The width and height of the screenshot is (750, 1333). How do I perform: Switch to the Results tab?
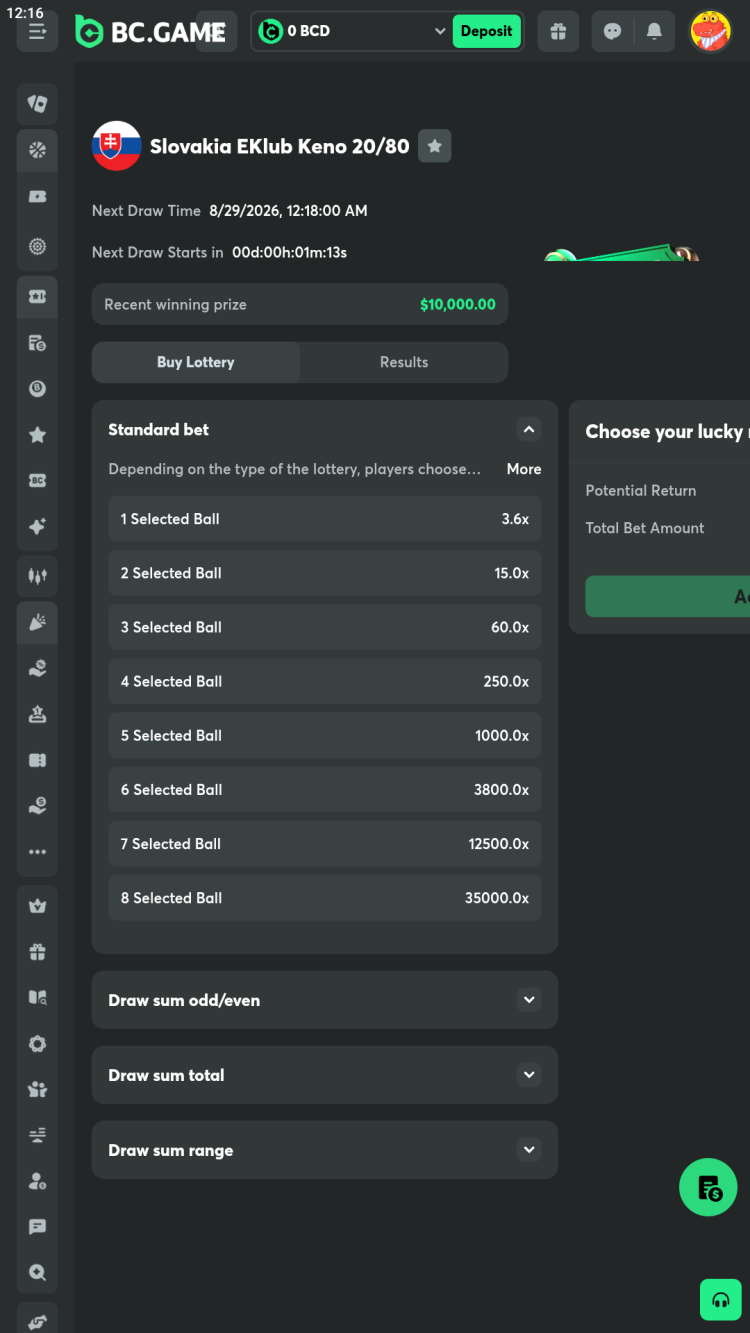[x=404, y=362]
